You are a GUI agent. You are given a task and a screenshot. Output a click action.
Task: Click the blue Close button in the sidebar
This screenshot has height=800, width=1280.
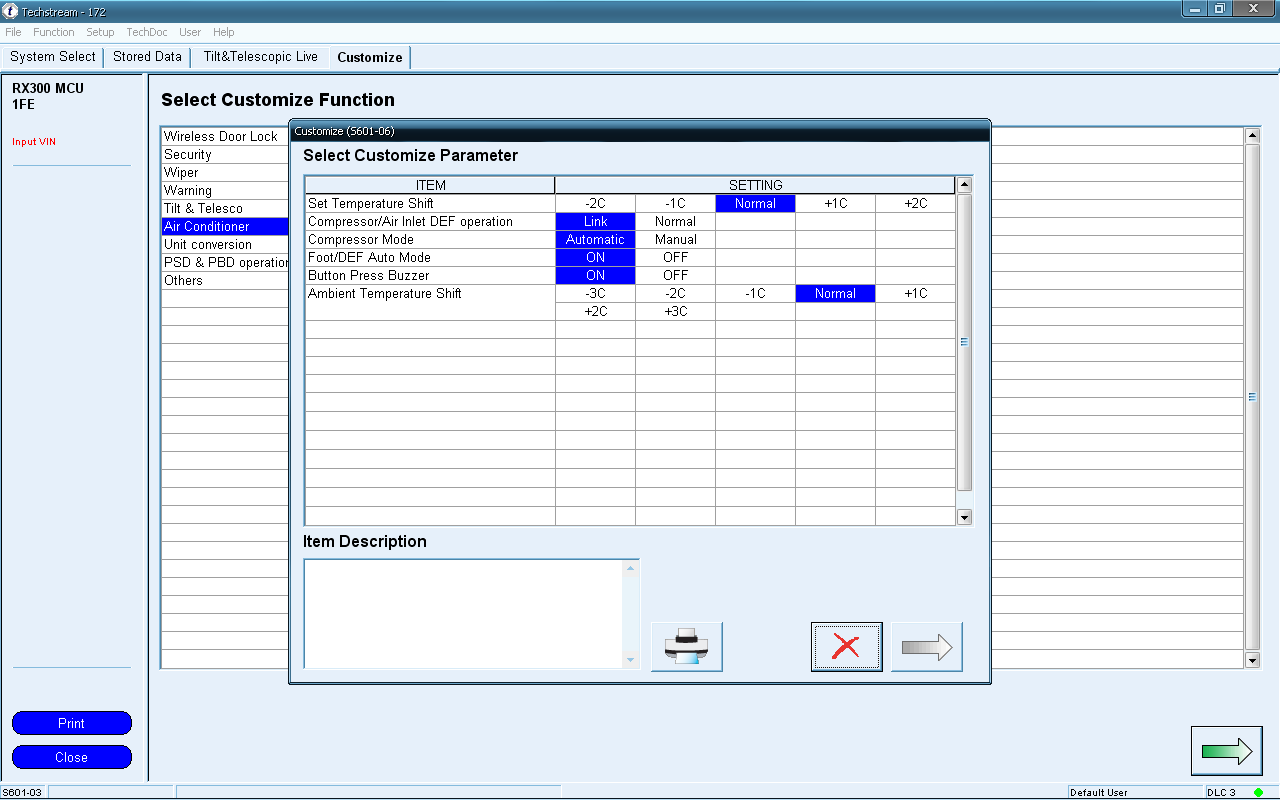72,757
